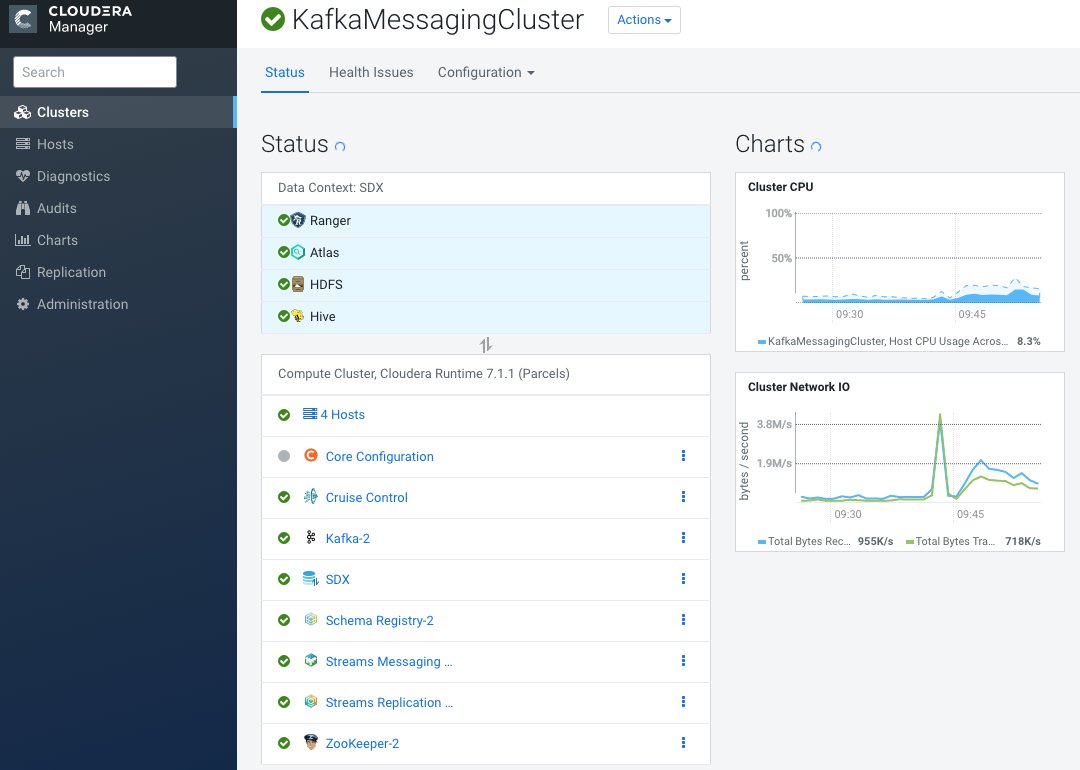The height and width of the screenshot is (770, 1080).
Task: Click the Streams Messaging service icon
Action: pyautogui.click(x=311, y=660)
